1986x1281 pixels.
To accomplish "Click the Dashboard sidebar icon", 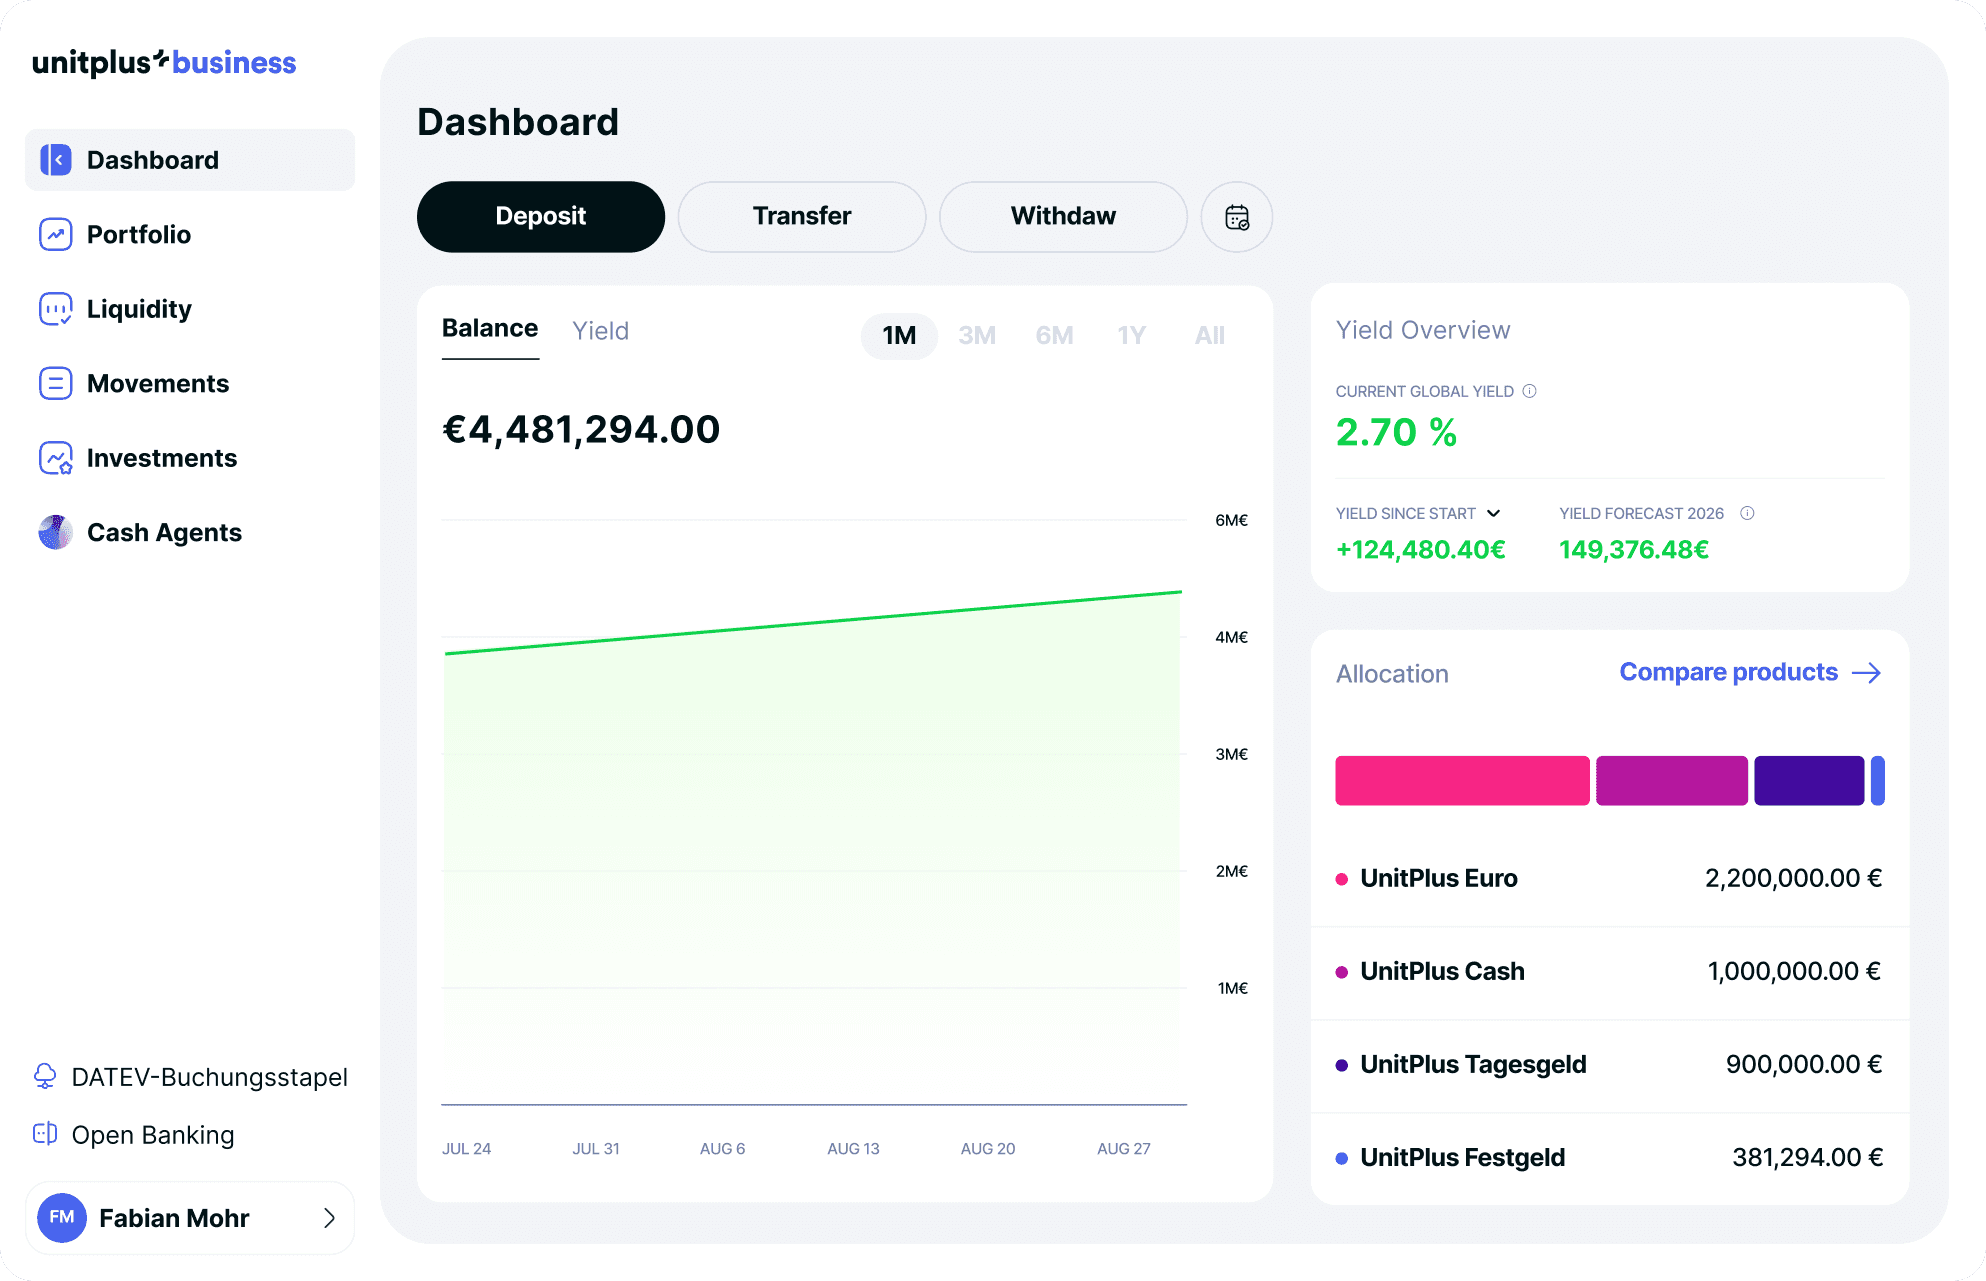I will tap(56, 160).
